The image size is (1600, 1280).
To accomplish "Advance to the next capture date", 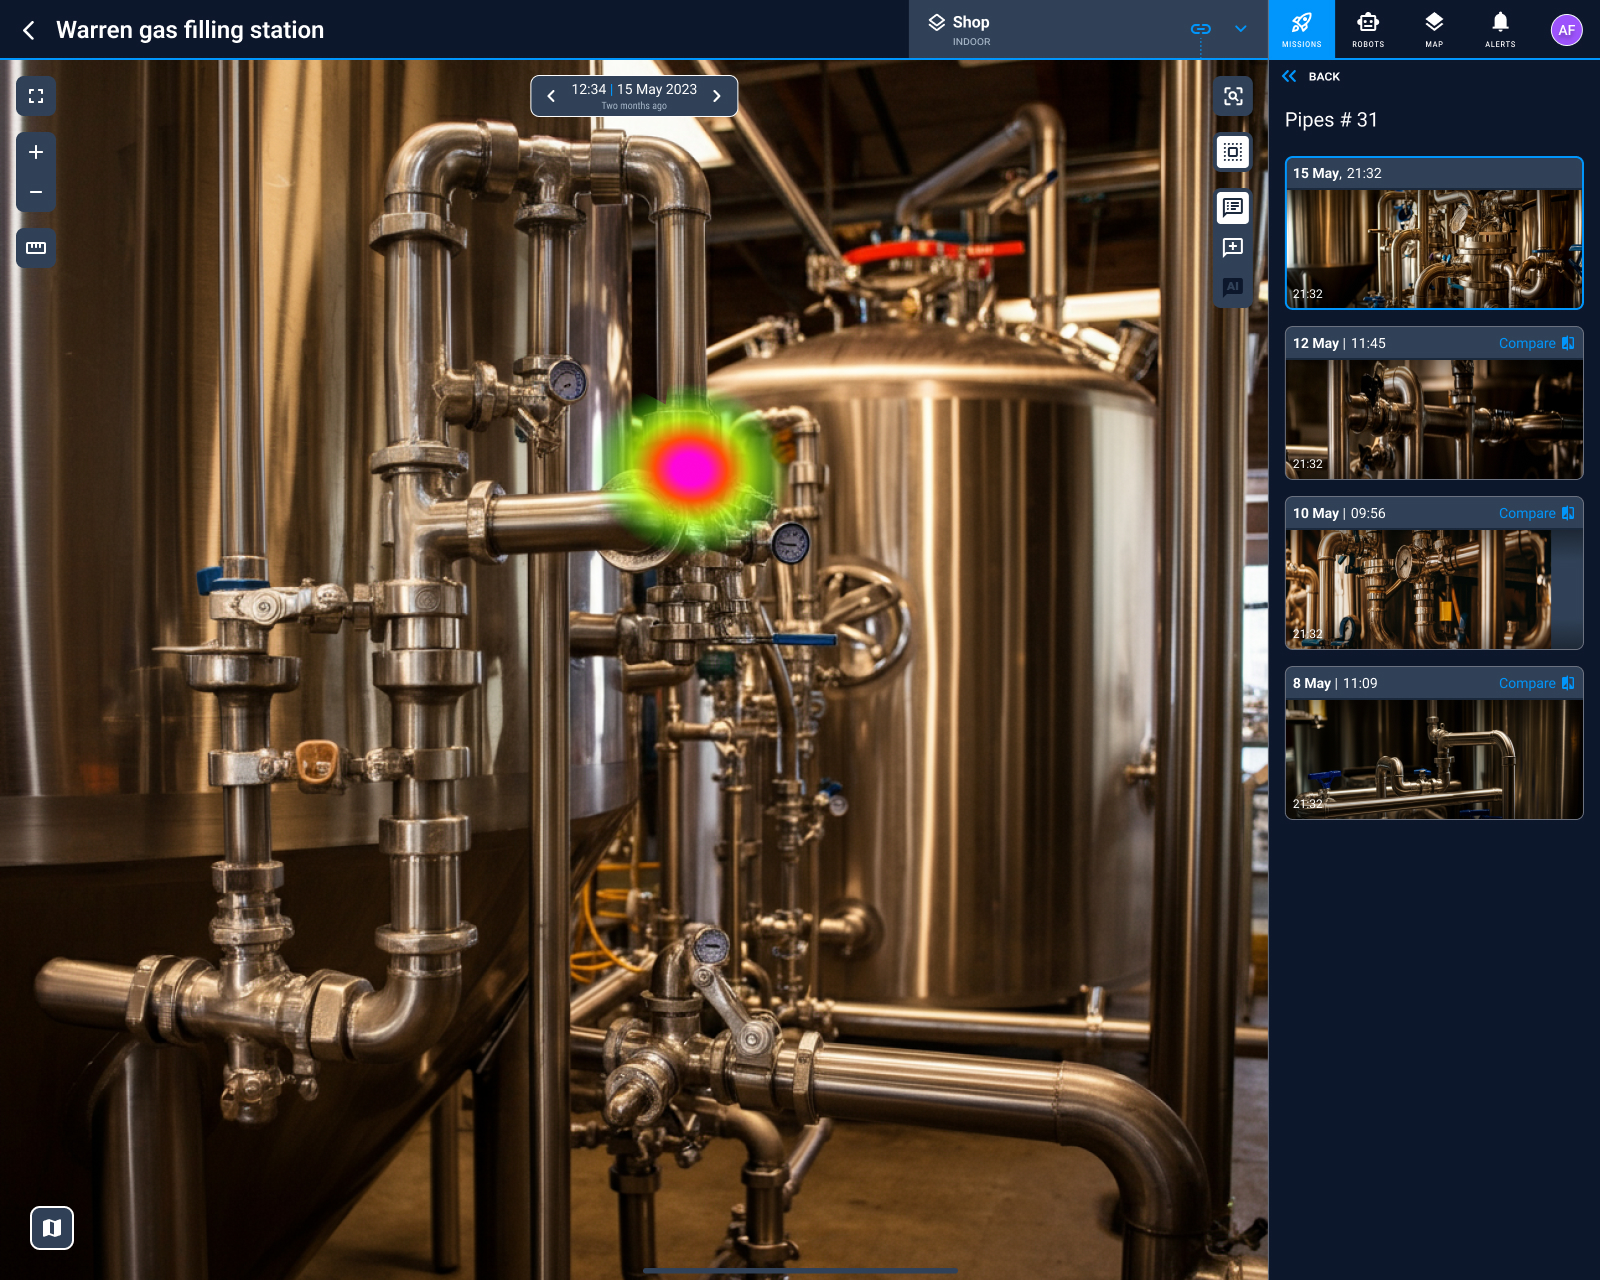I will click(x=717, y=96).
